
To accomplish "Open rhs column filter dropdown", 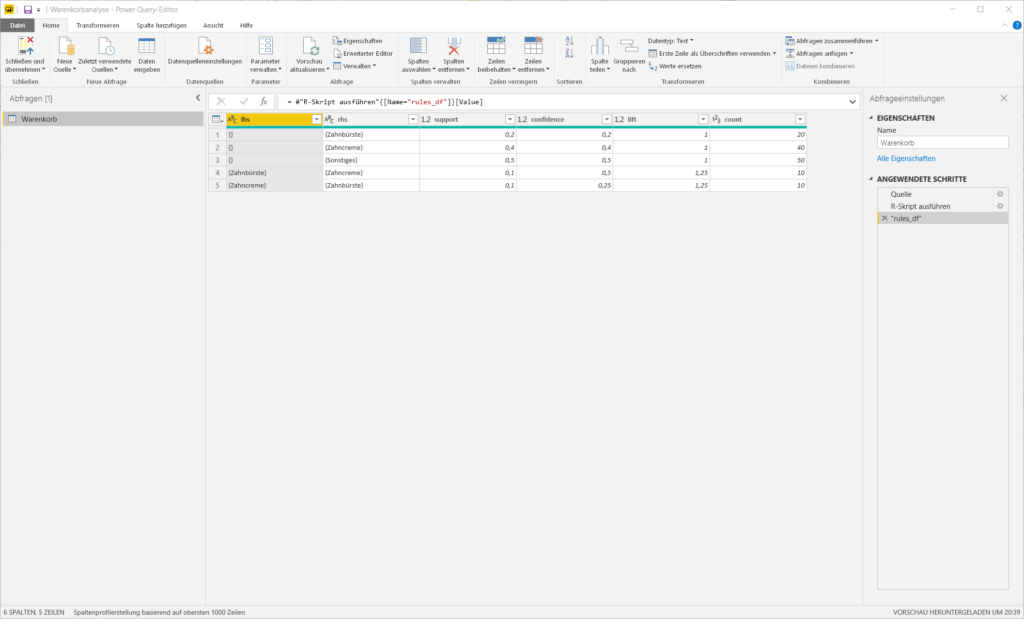I will (413, 119).
